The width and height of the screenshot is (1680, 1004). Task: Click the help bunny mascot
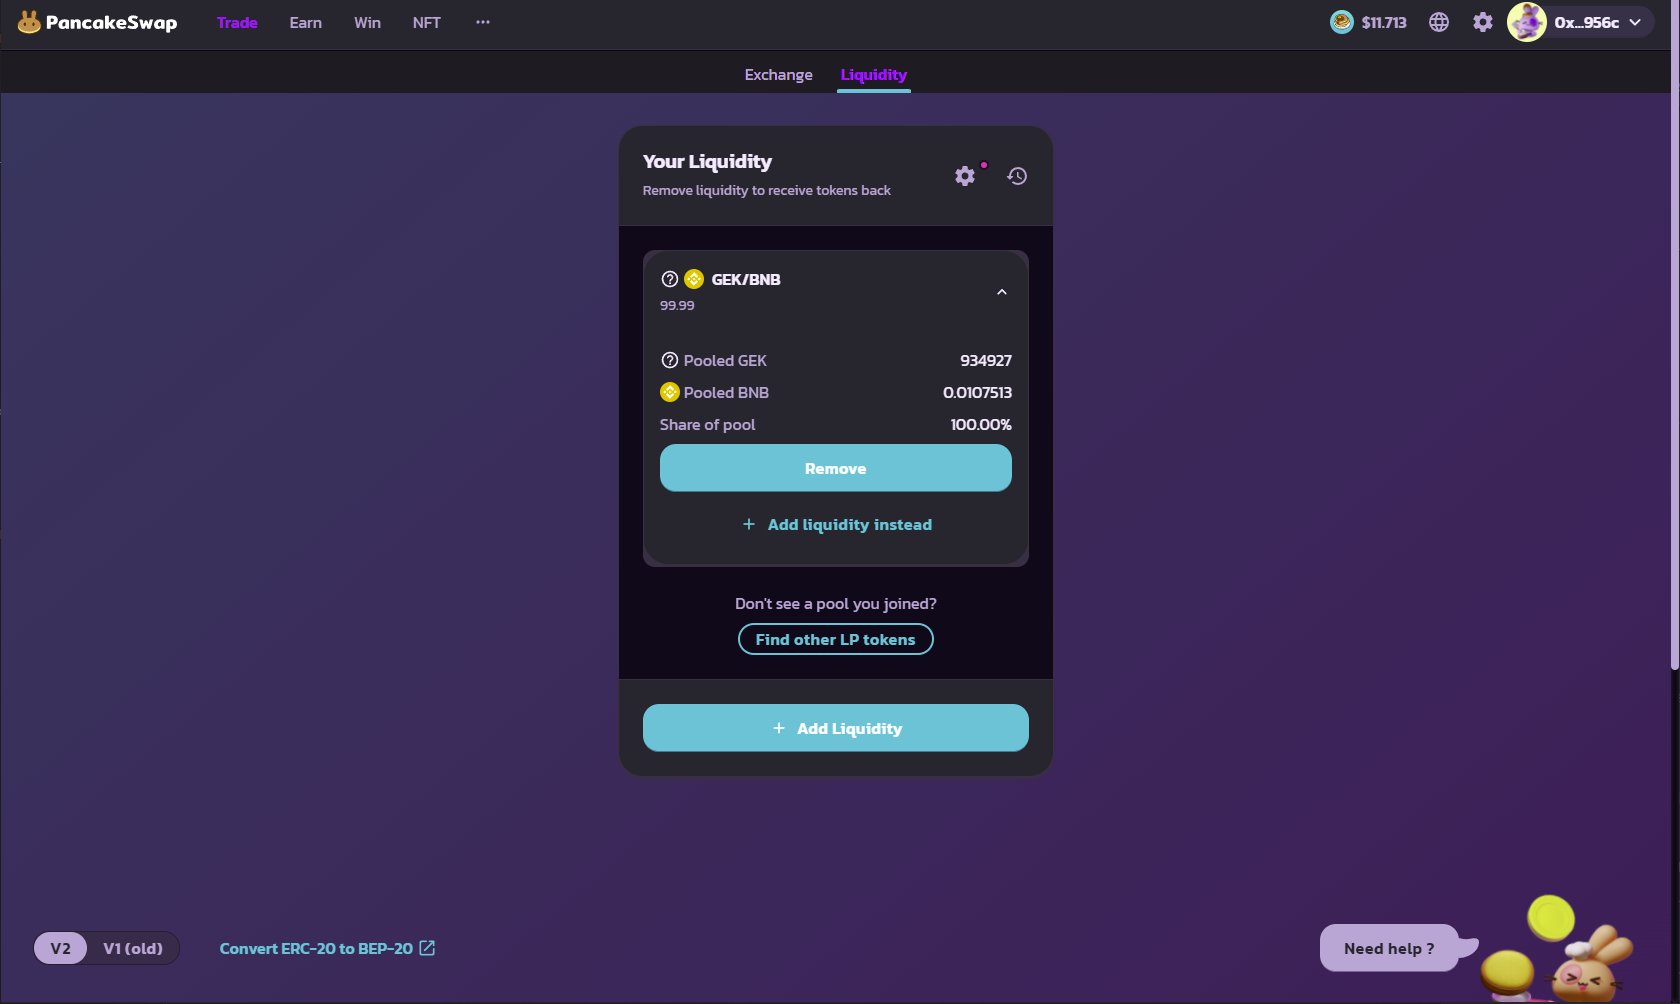[x=1588, y=967]
